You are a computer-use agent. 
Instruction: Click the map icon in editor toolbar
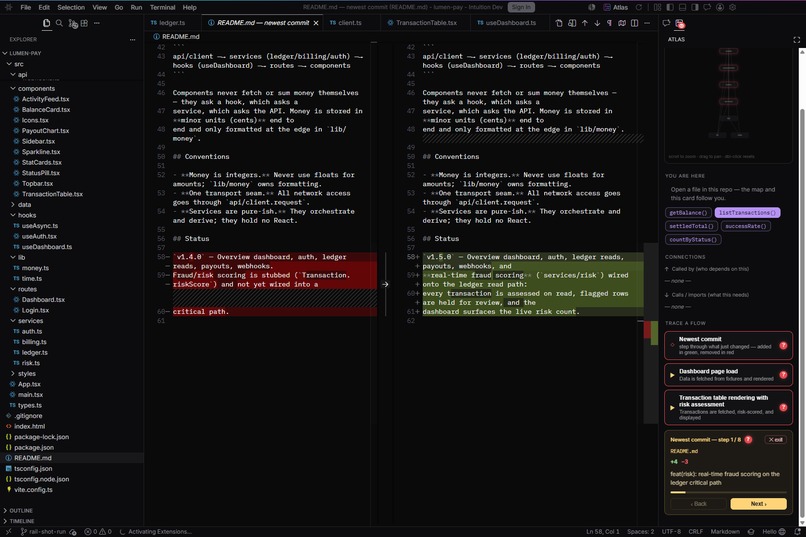pos(622,23)
